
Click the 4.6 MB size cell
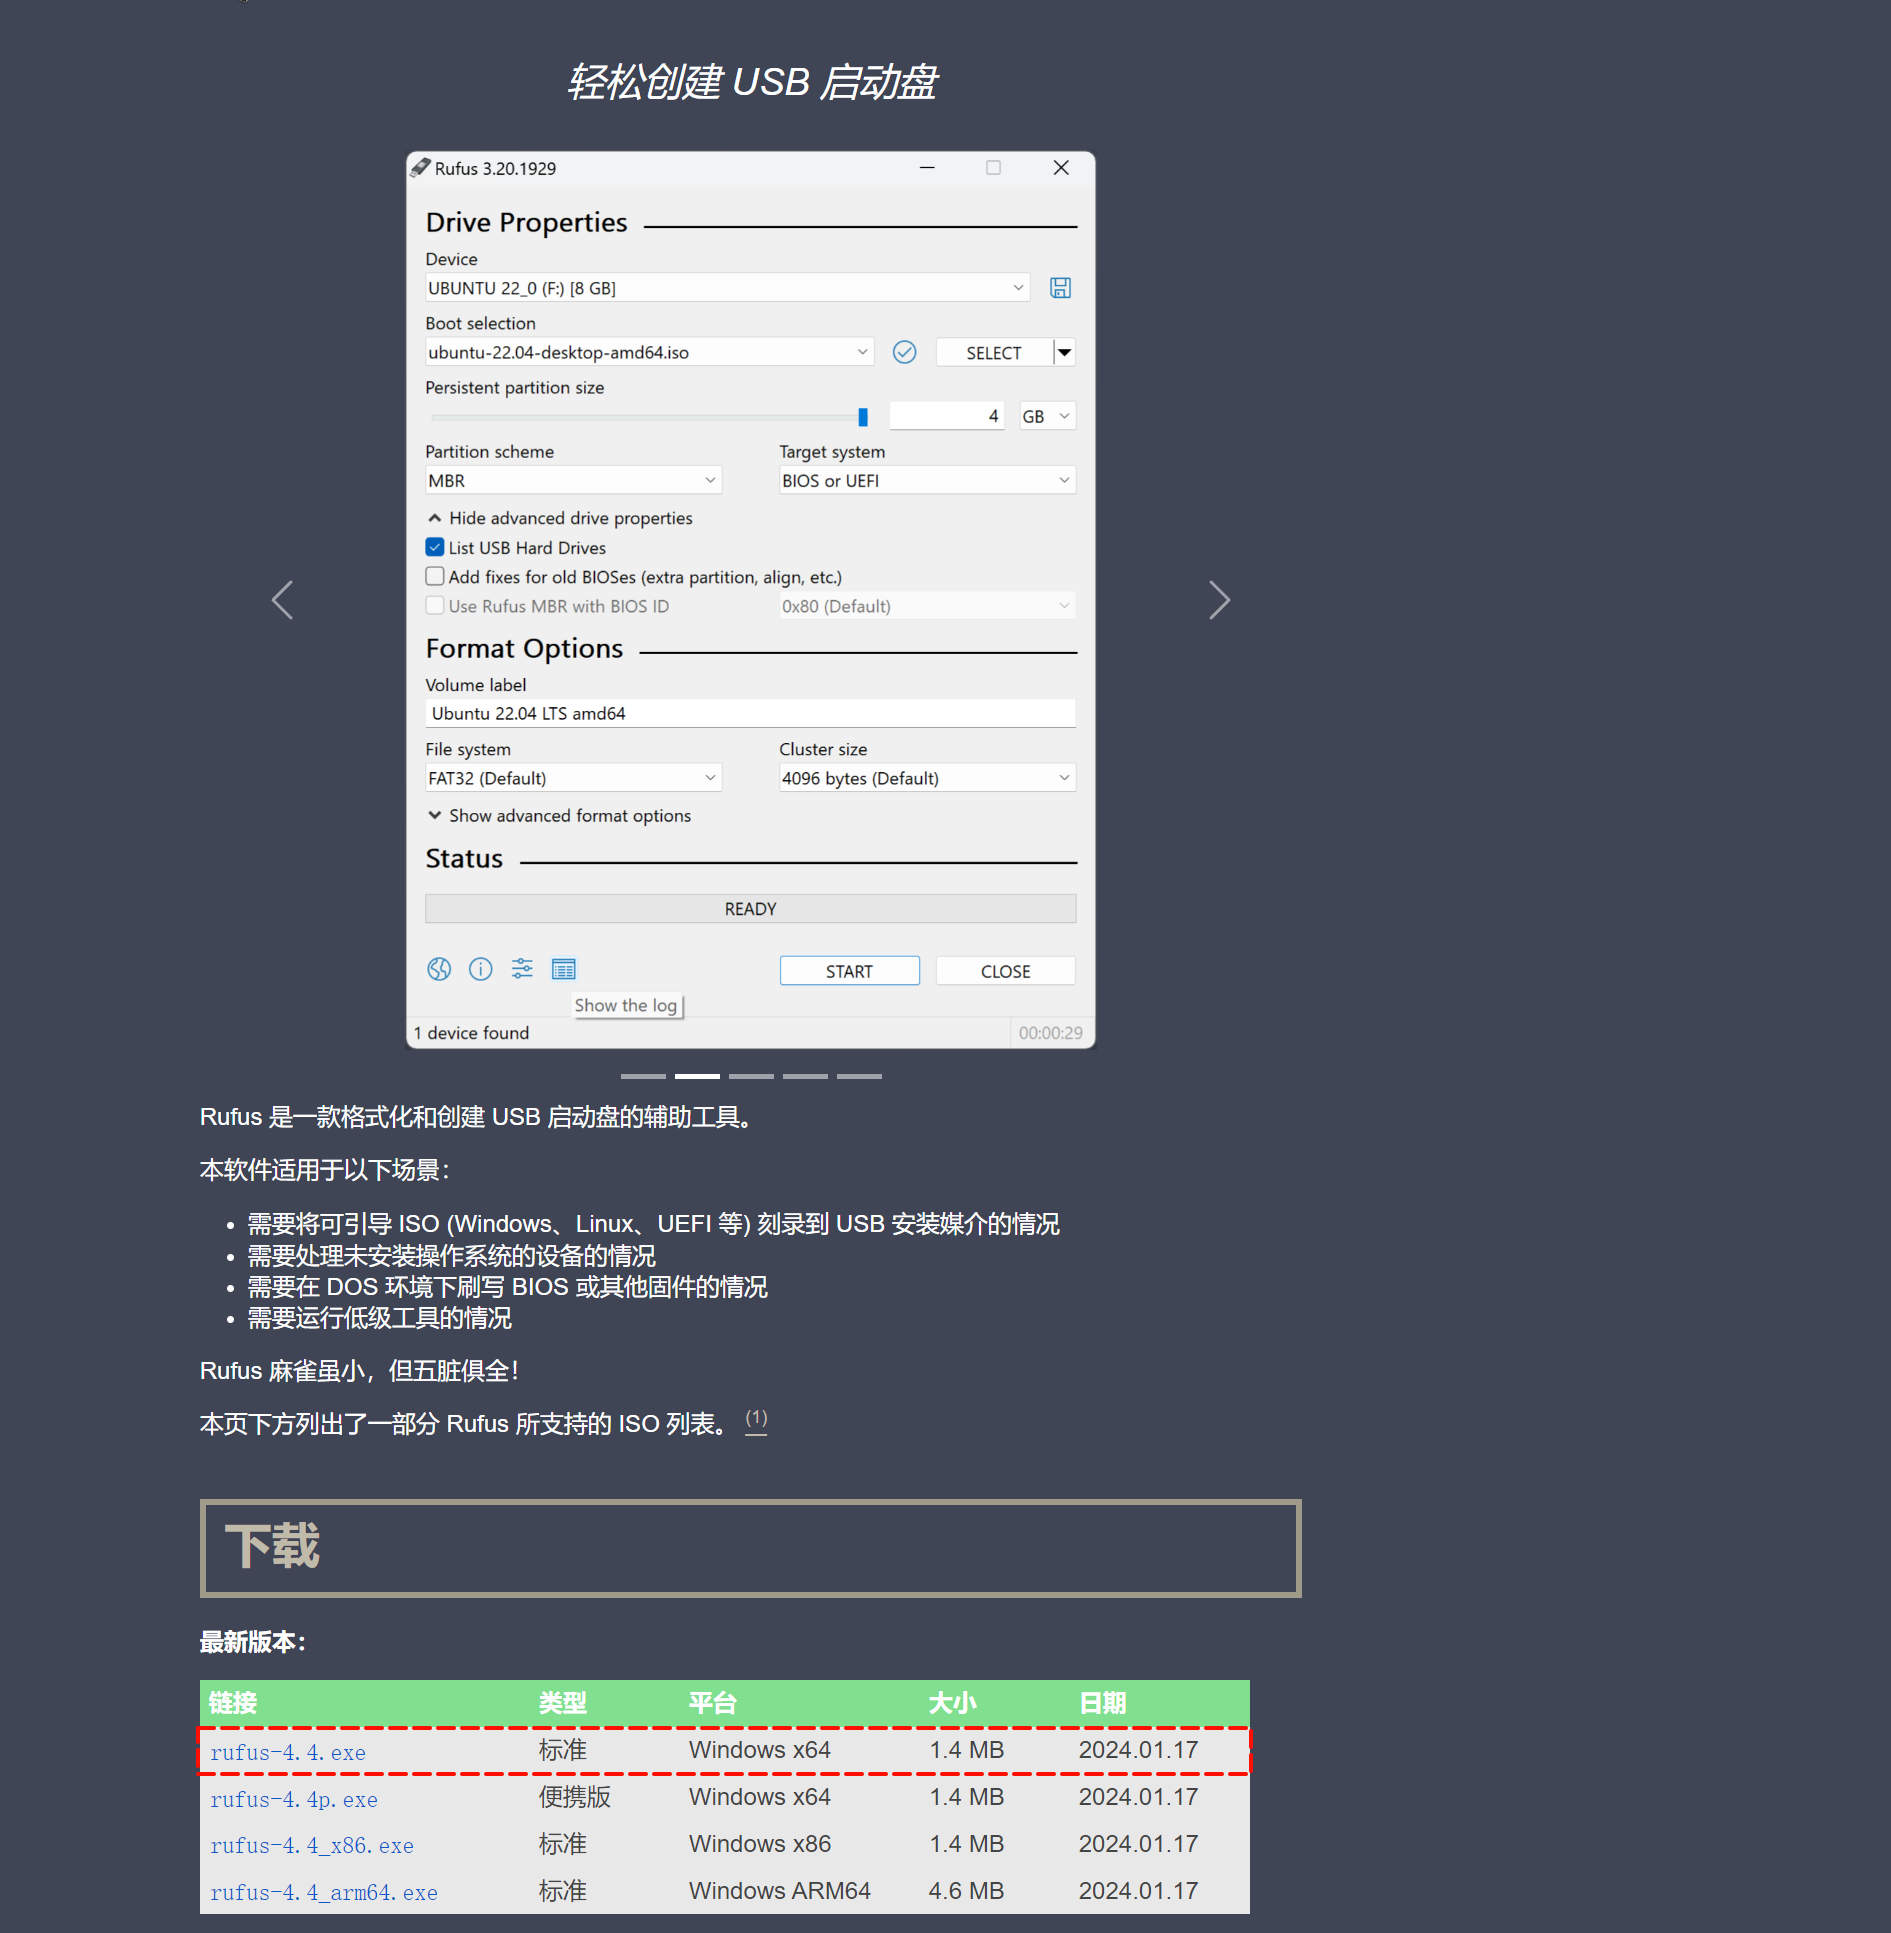click(966, 1891)
